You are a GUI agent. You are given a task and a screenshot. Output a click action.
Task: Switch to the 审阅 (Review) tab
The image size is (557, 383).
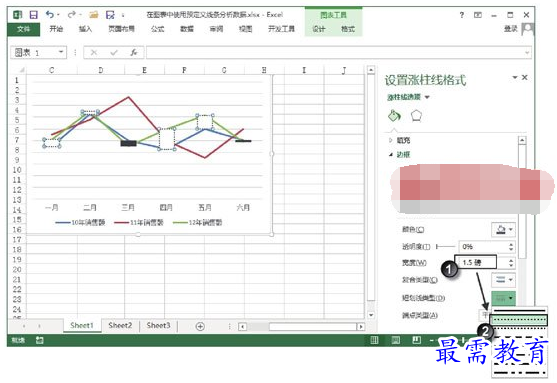(x=216, y=29)
